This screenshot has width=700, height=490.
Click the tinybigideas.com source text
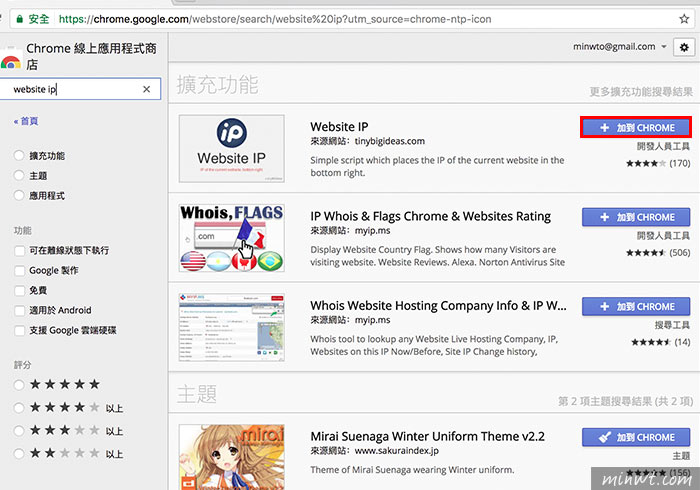pos(390,141)
